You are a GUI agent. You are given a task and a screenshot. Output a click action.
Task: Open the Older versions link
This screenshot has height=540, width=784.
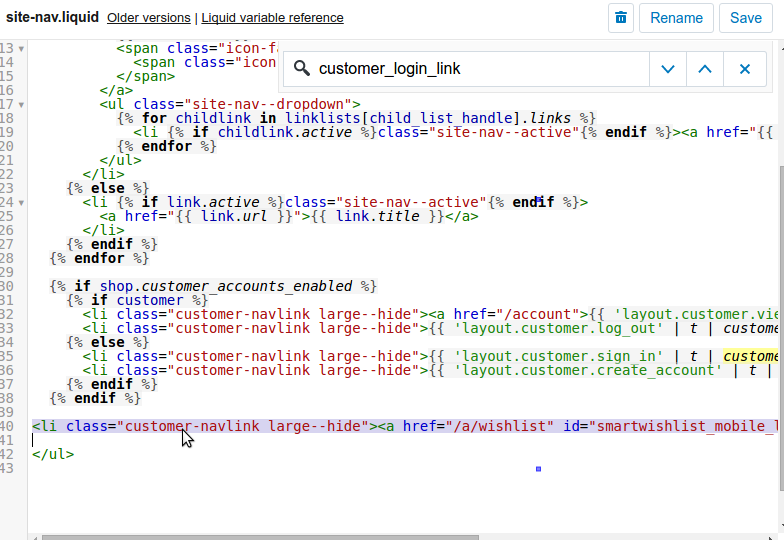coord(148,18)
